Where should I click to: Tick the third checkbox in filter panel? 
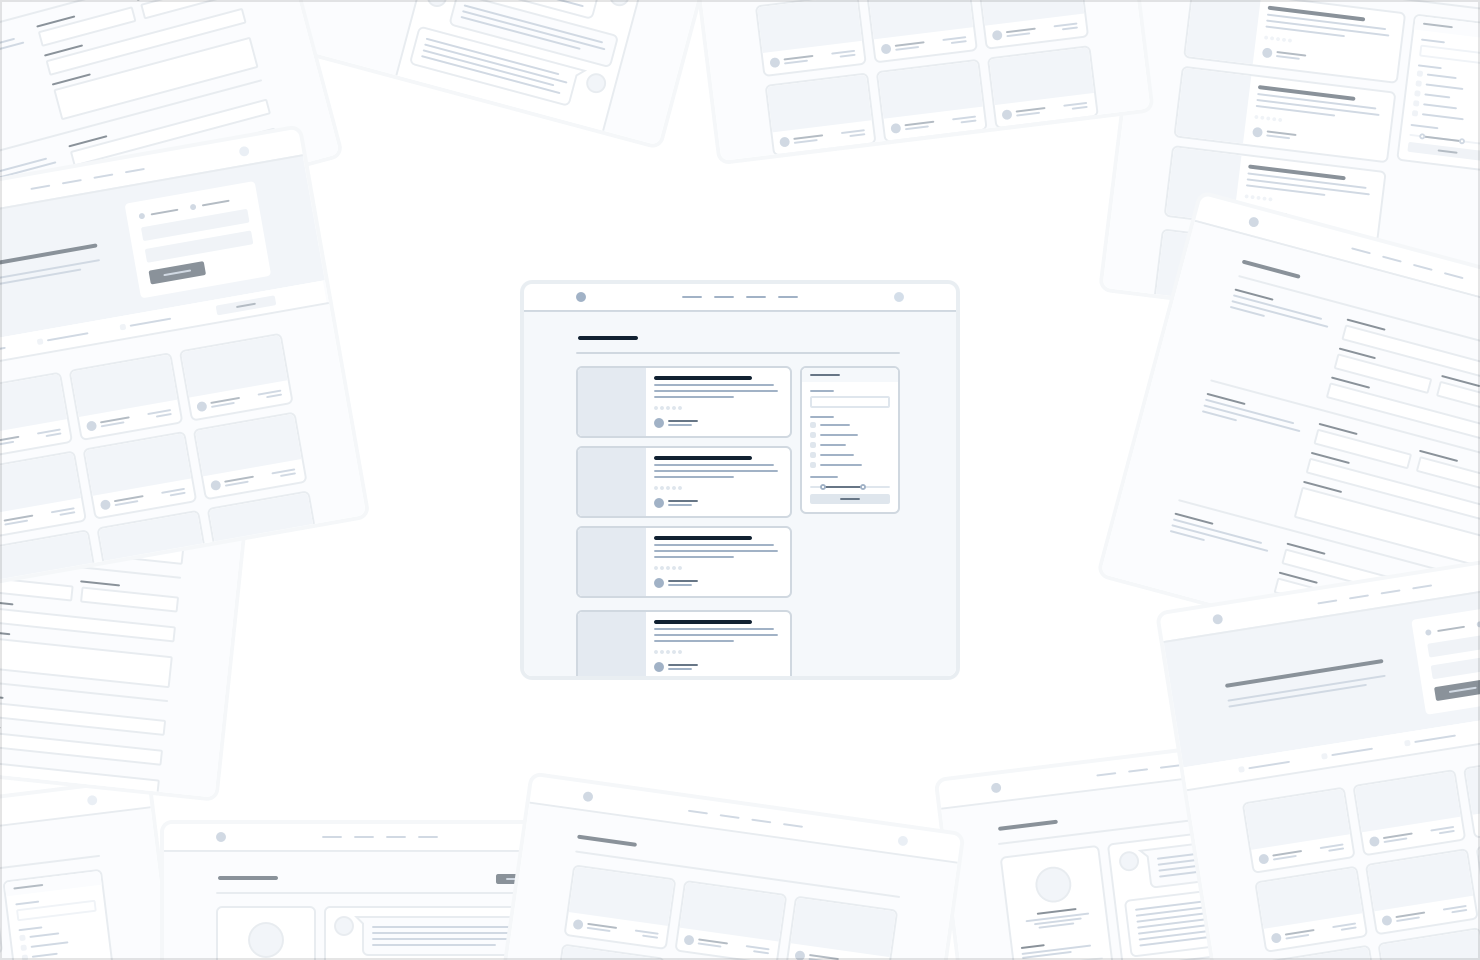[x=814, y=445]
